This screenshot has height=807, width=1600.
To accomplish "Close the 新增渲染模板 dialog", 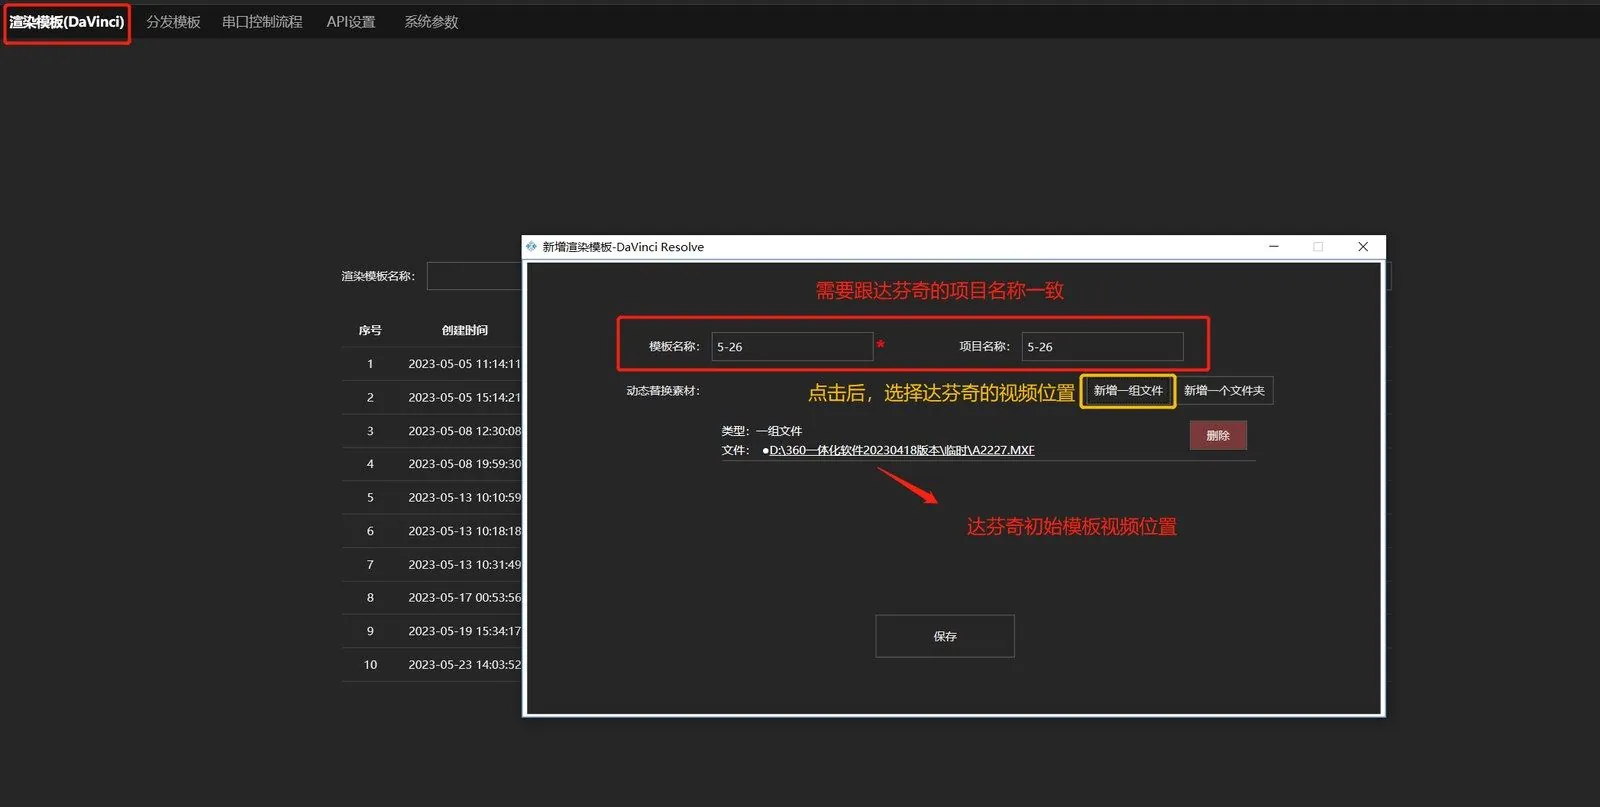I will tap(1363, 246).
